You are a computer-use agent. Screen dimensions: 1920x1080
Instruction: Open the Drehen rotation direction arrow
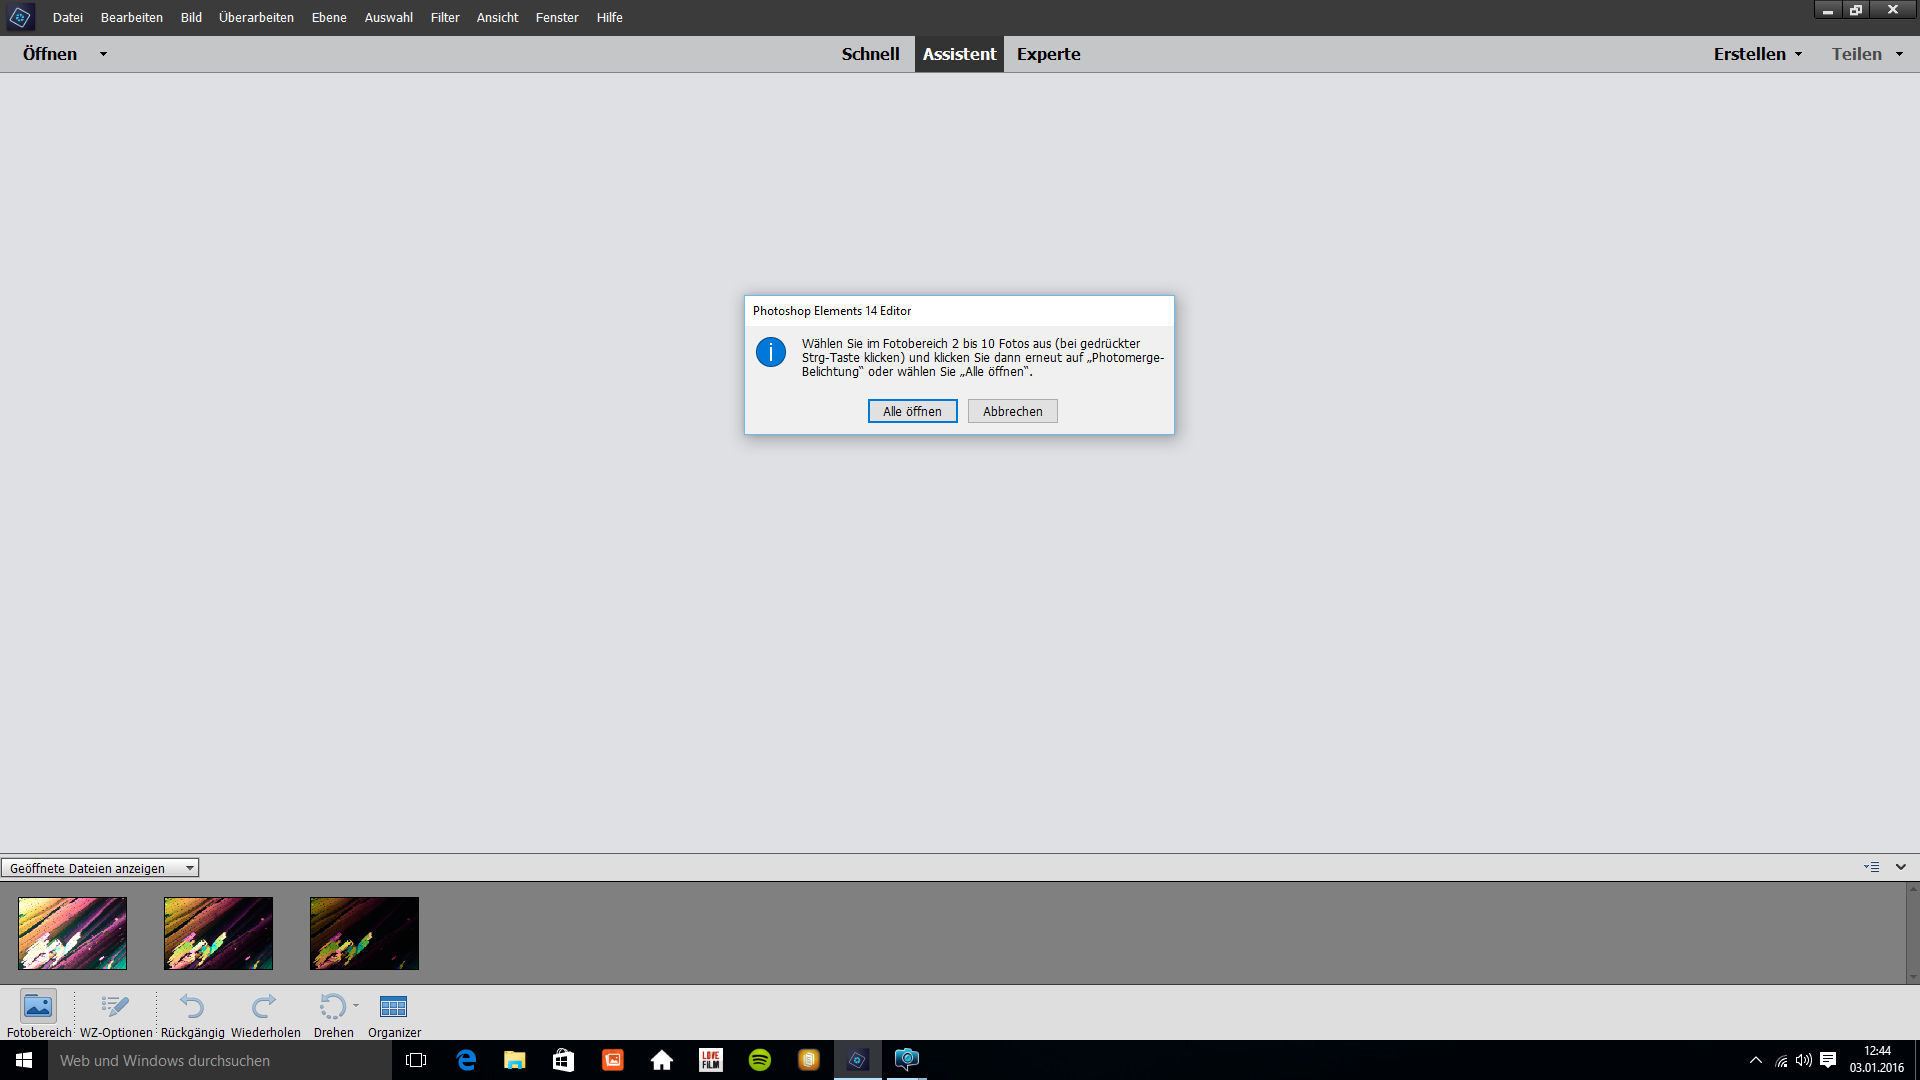pos(356,1005)
